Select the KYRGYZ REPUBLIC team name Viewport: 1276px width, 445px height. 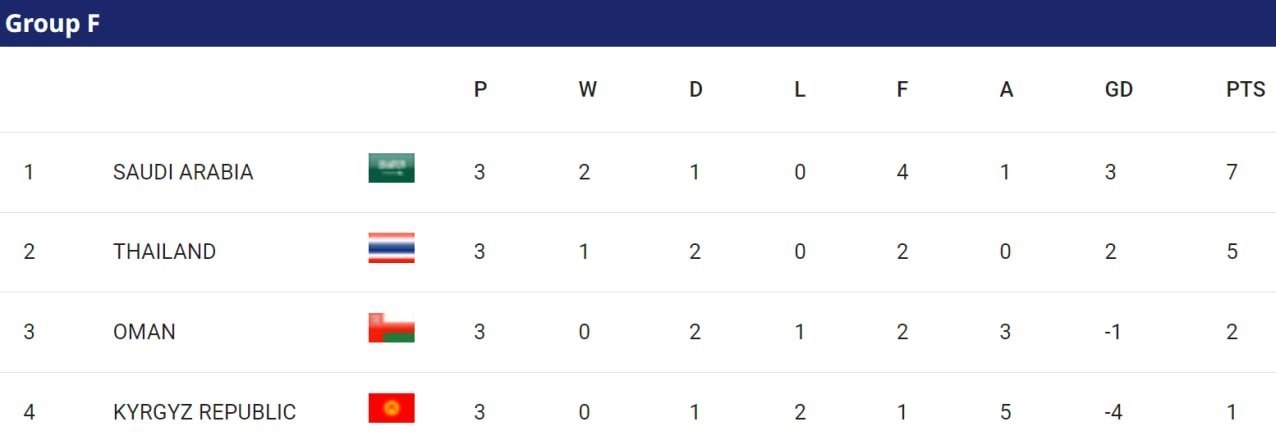pyautogui.click(x=204, y=411)
